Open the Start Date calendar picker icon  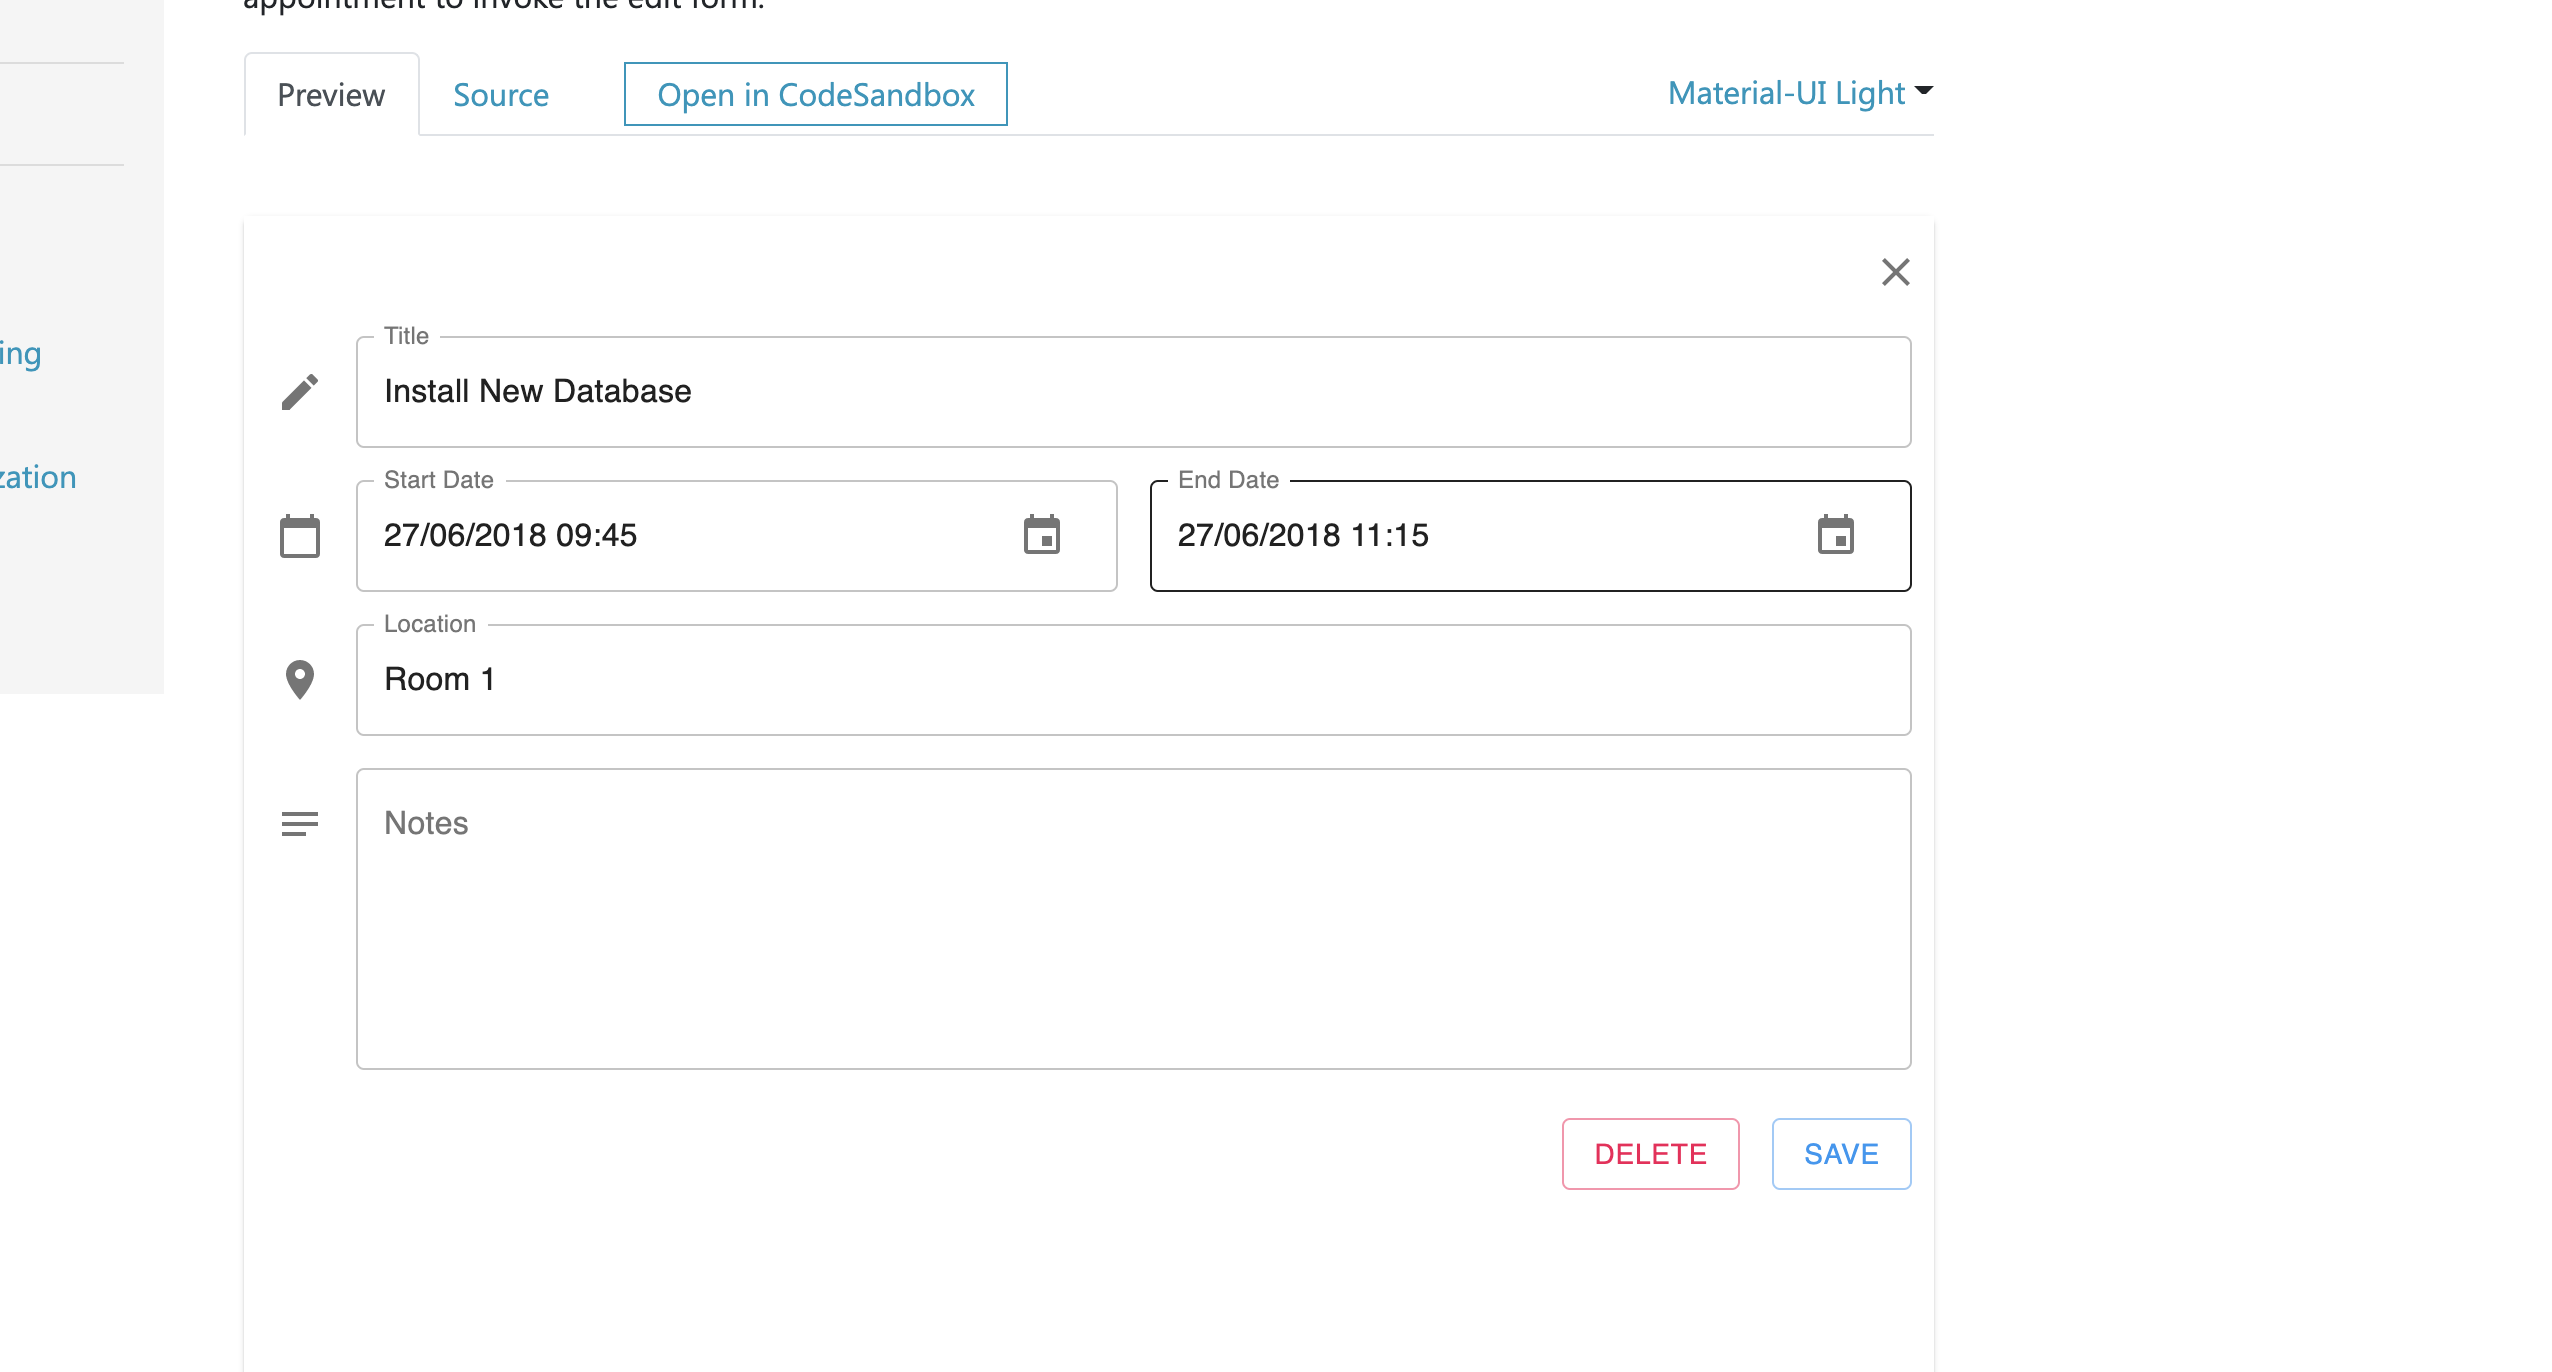[x=1044, y=536]
